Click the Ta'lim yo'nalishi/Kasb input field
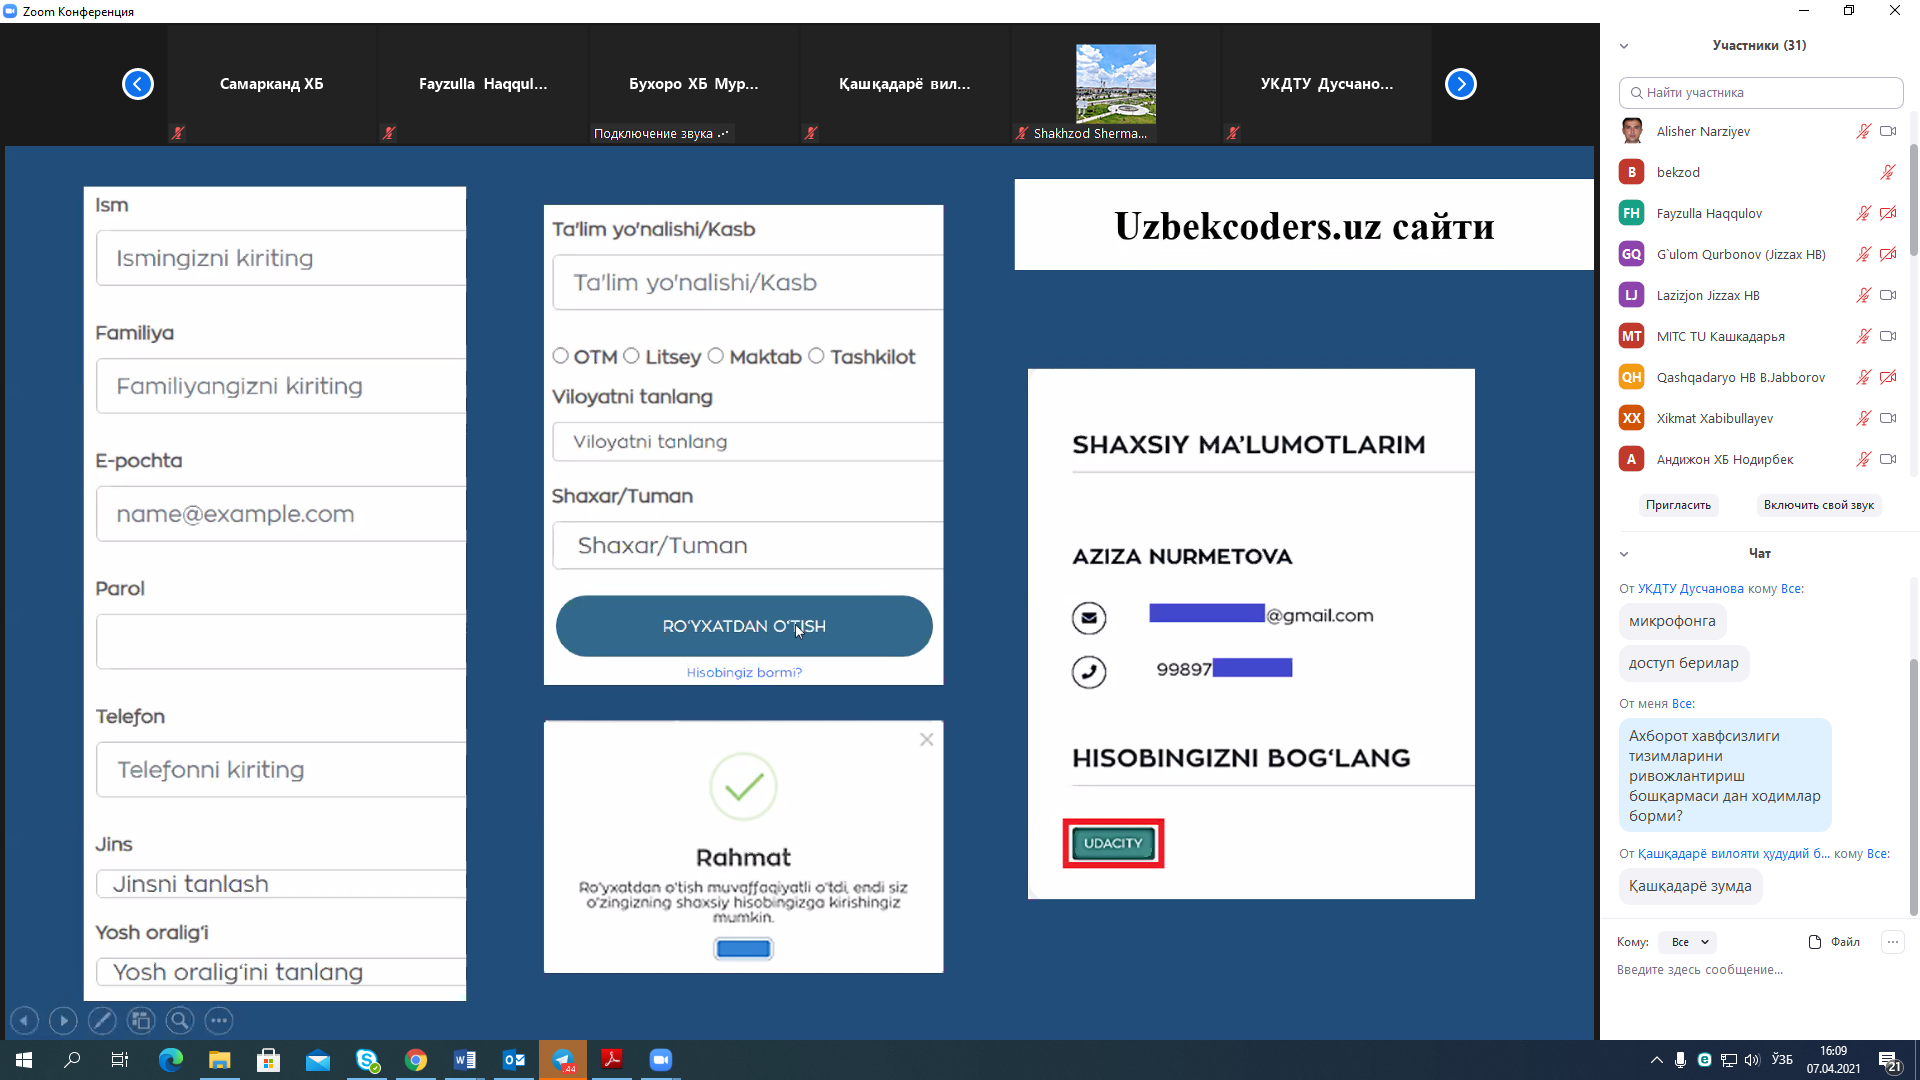This screenshot has width=1920, height=1080. [748, 282]
